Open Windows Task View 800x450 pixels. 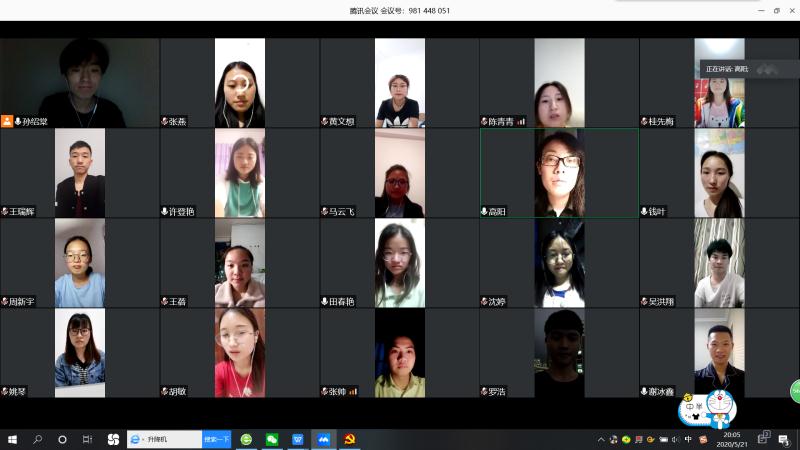[87, 439]
